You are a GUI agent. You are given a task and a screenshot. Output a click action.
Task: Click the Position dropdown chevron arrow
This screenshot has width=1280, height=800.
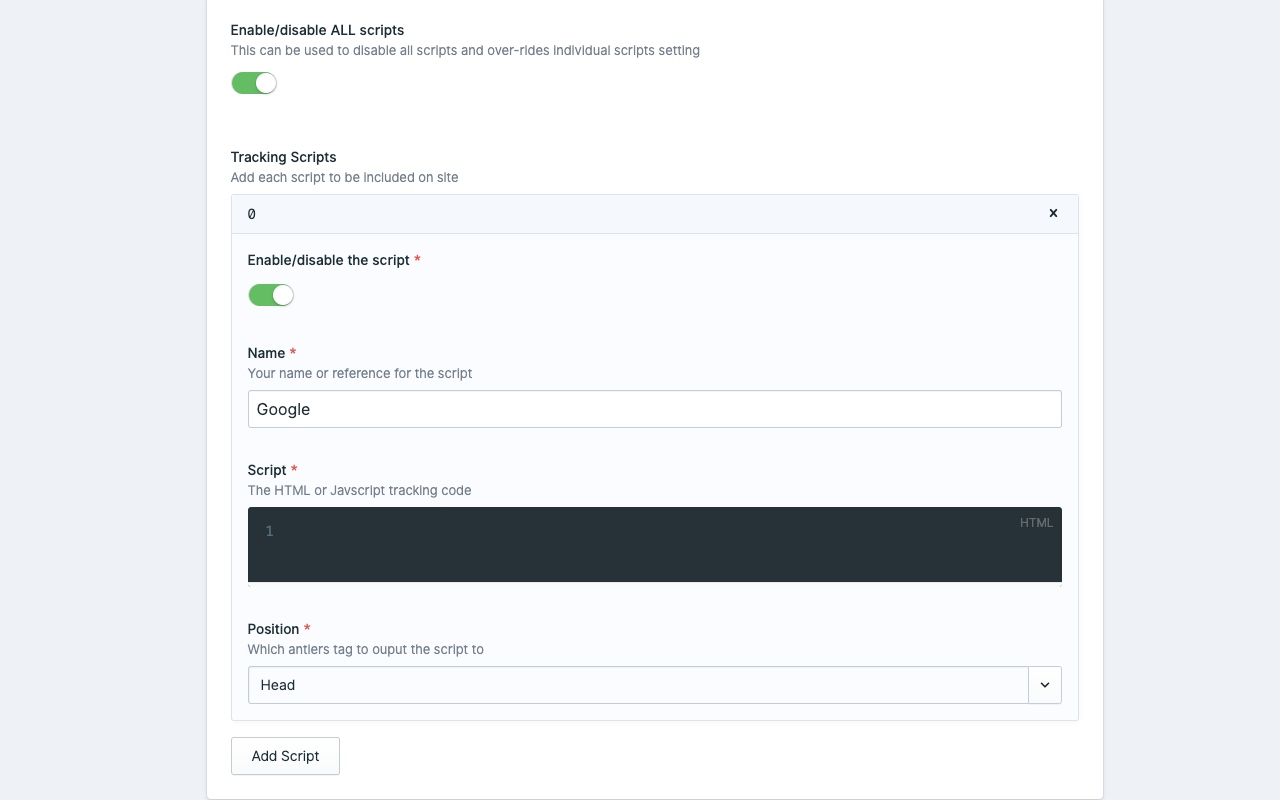1045,685
